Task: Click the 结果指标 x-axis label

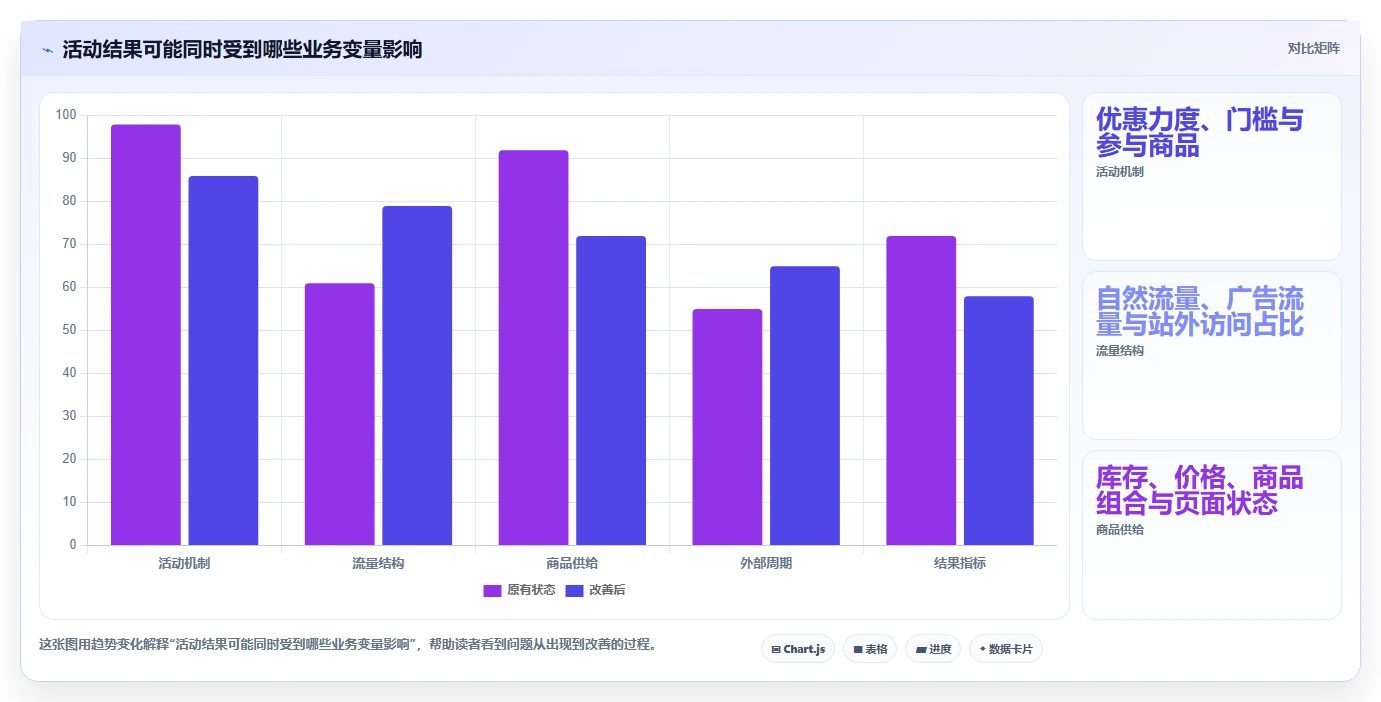Action: pyautogui.click(x=960, y=563)
